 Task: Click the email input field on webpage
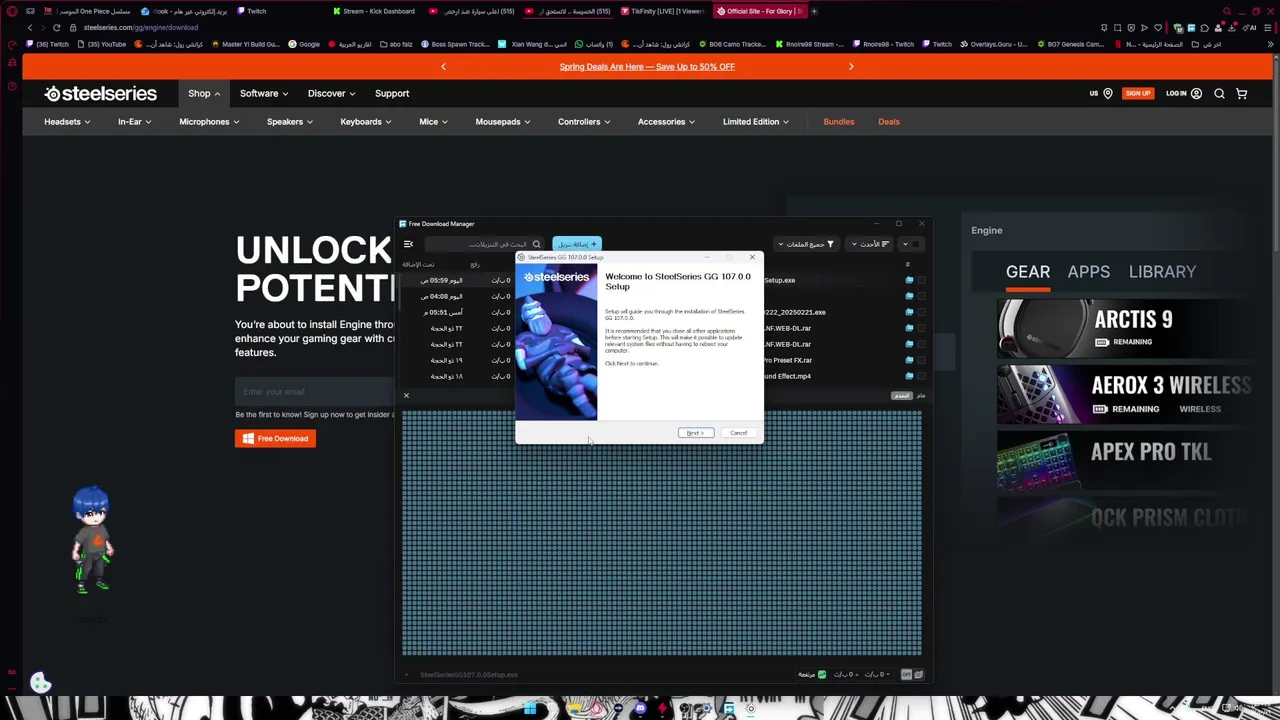point(315,392)
